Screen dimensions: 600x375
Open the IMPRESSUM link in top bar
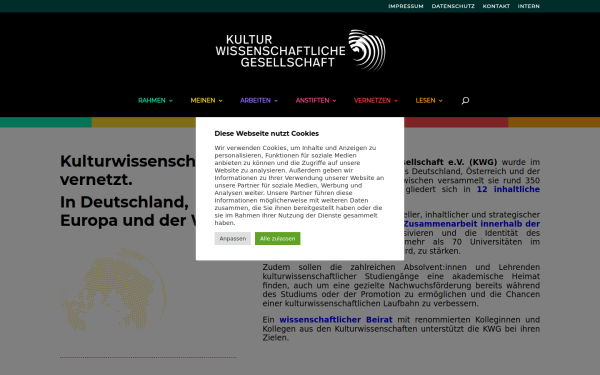[x=406, y=6]
